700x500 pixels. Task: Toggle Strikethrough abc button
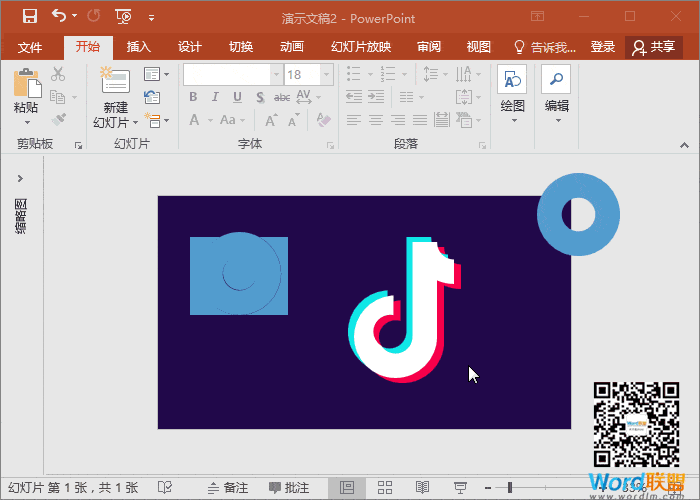tap(282, 97)
